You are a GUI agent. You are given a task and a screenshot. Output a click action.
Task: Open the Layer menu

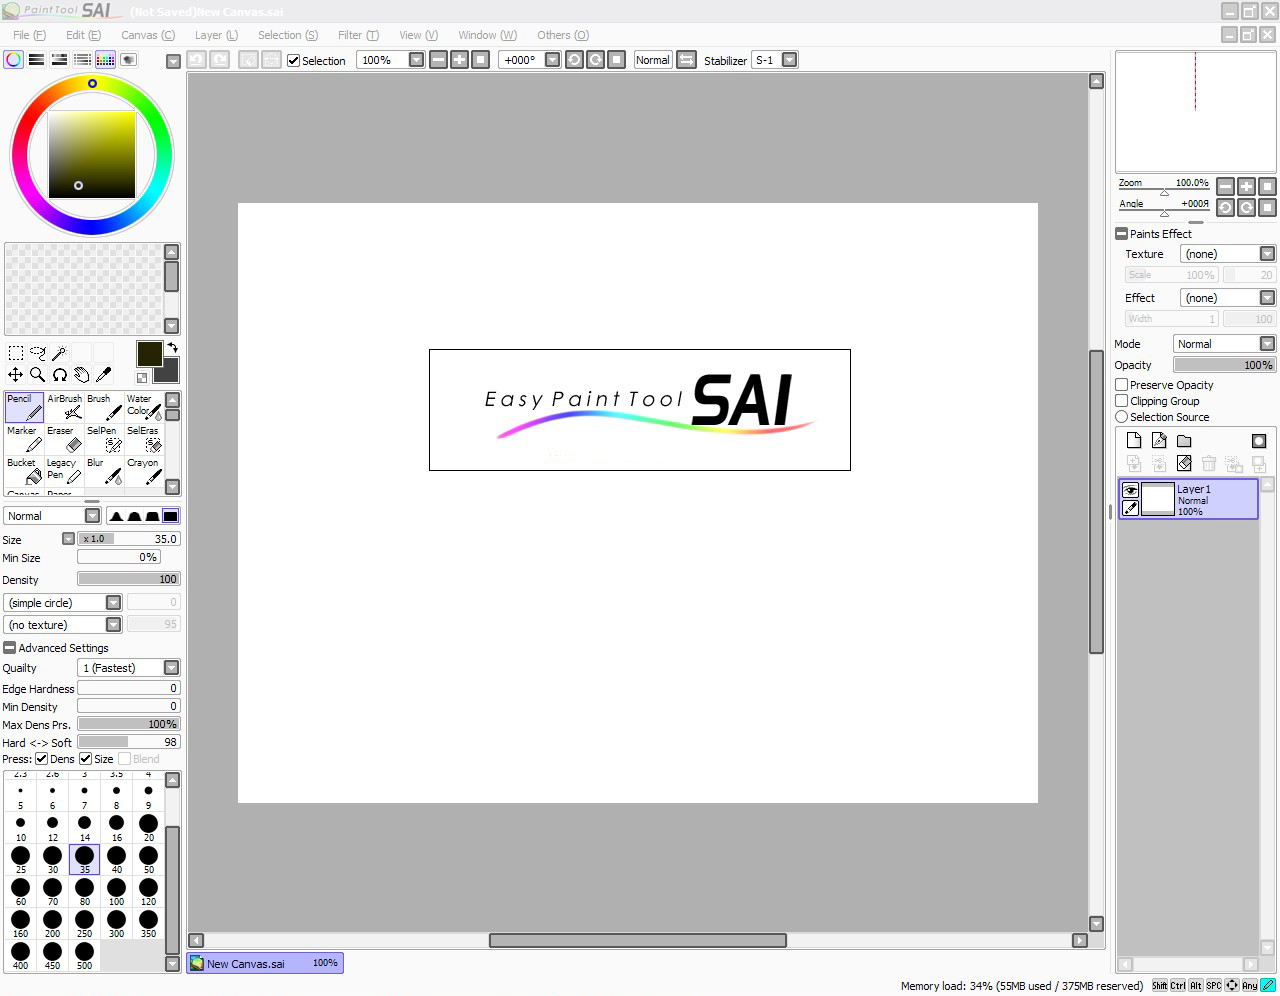pyautogui.click(x=216, y=35)
